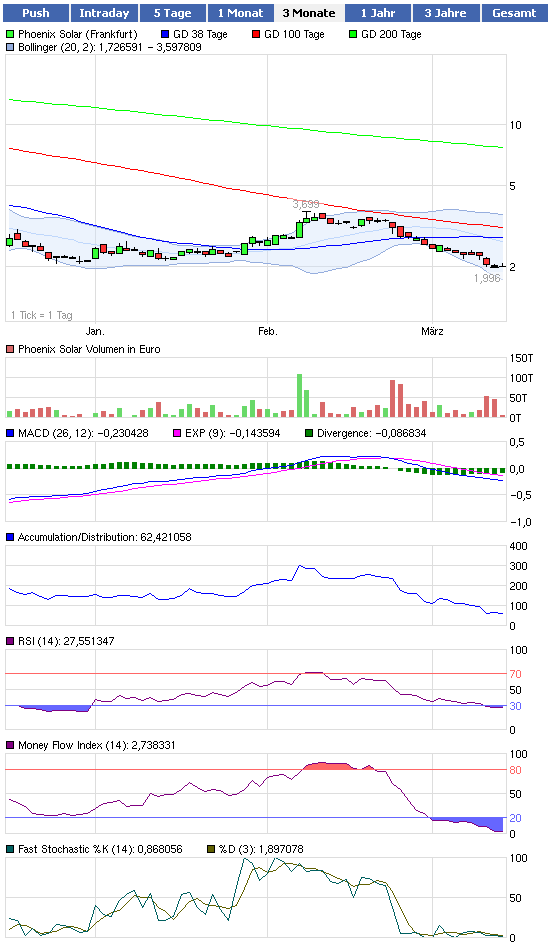Screen dimensions: 550x949
Task: Click the low price label '1,996'
Action: pyautogui.click(x=487, y=278)
